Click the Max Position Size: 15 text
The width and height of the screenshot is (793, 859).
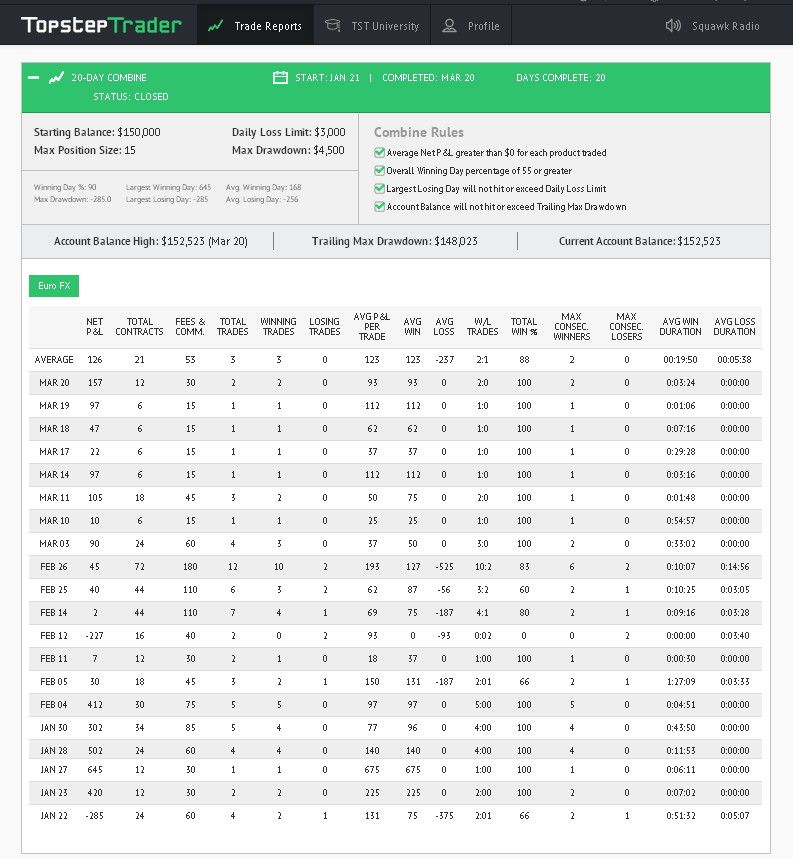[84, 150]
